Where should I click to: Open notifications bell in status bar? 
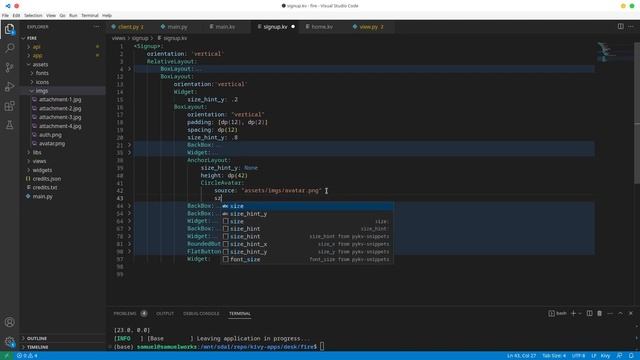[631, 356]
